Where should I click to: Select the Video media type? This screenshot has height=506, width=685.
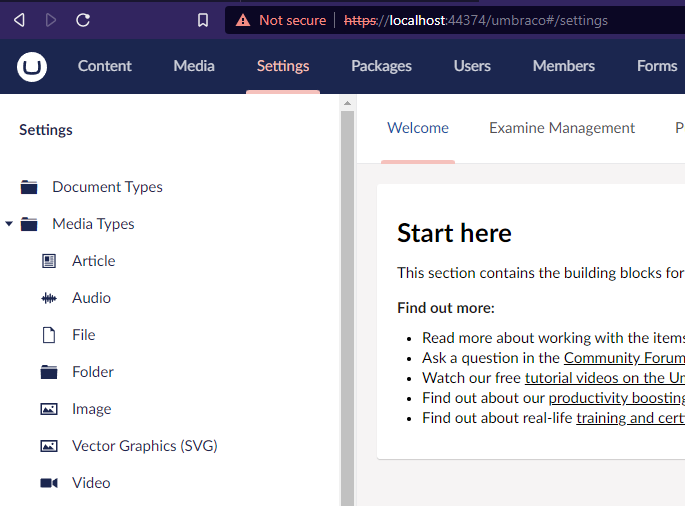(91, 483)
